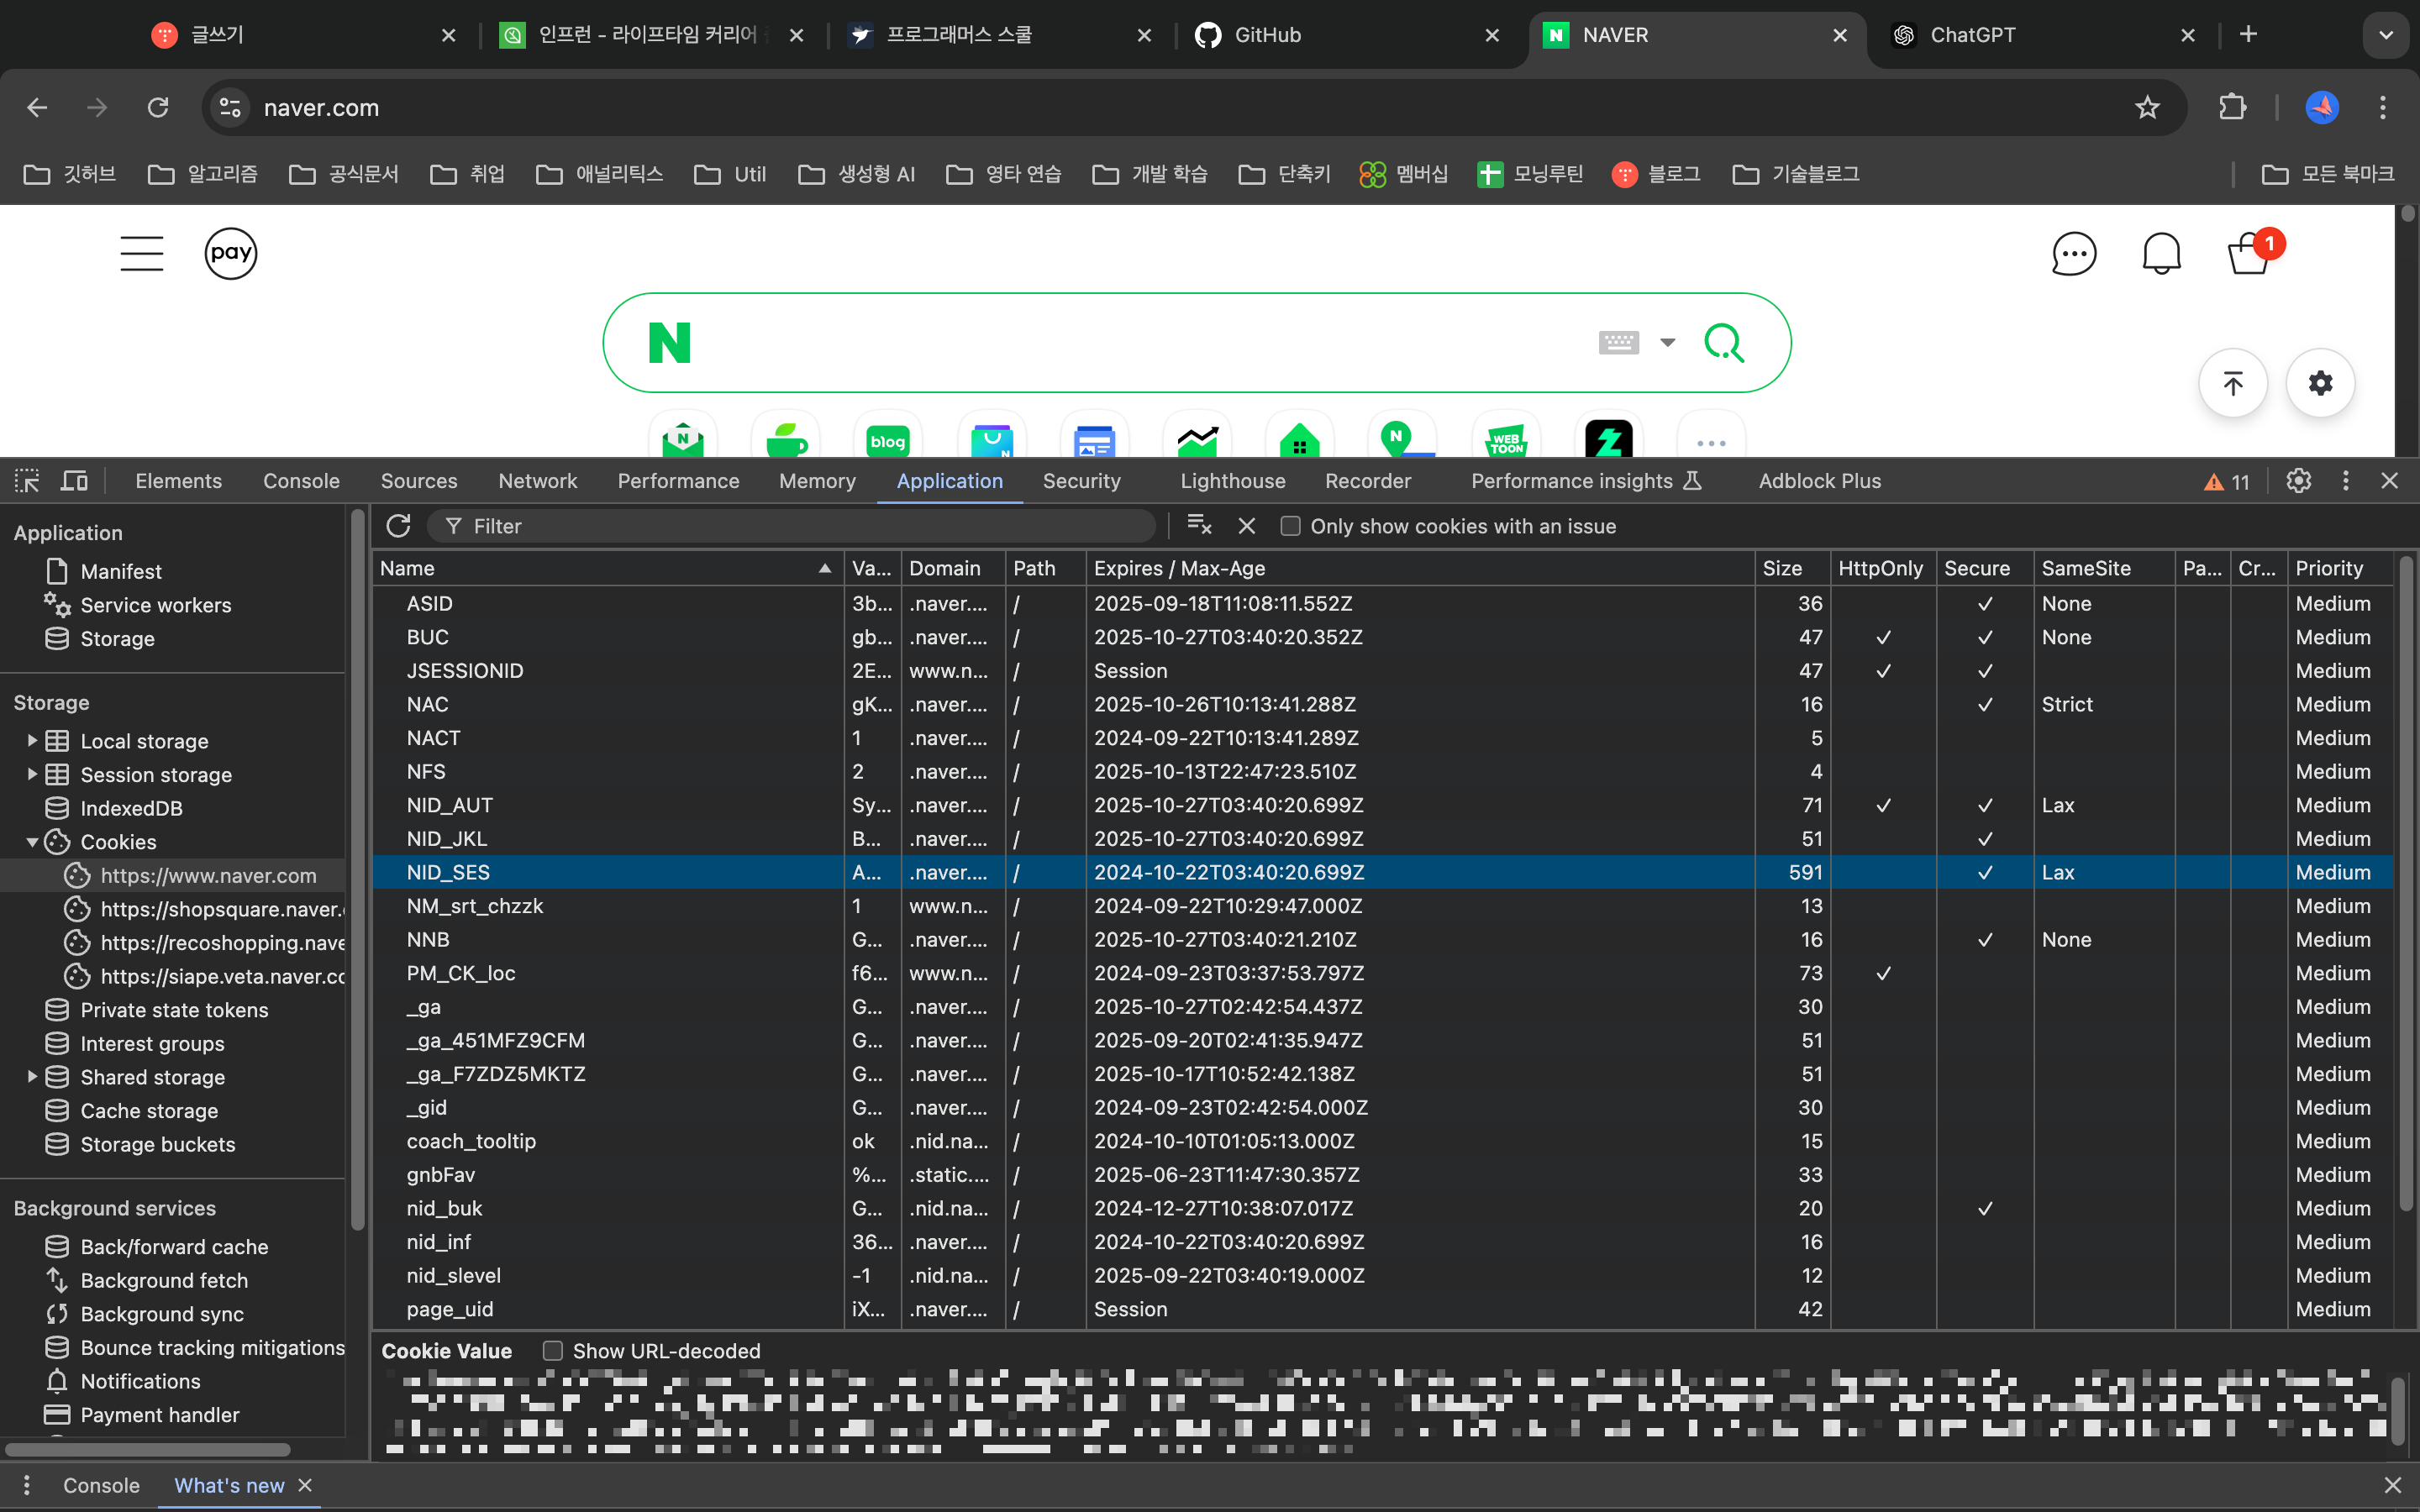2420x1512 pixels.
Task: Open the Lighthouse panel tab
Action: pyautogui.click(x=1232, y=481)
